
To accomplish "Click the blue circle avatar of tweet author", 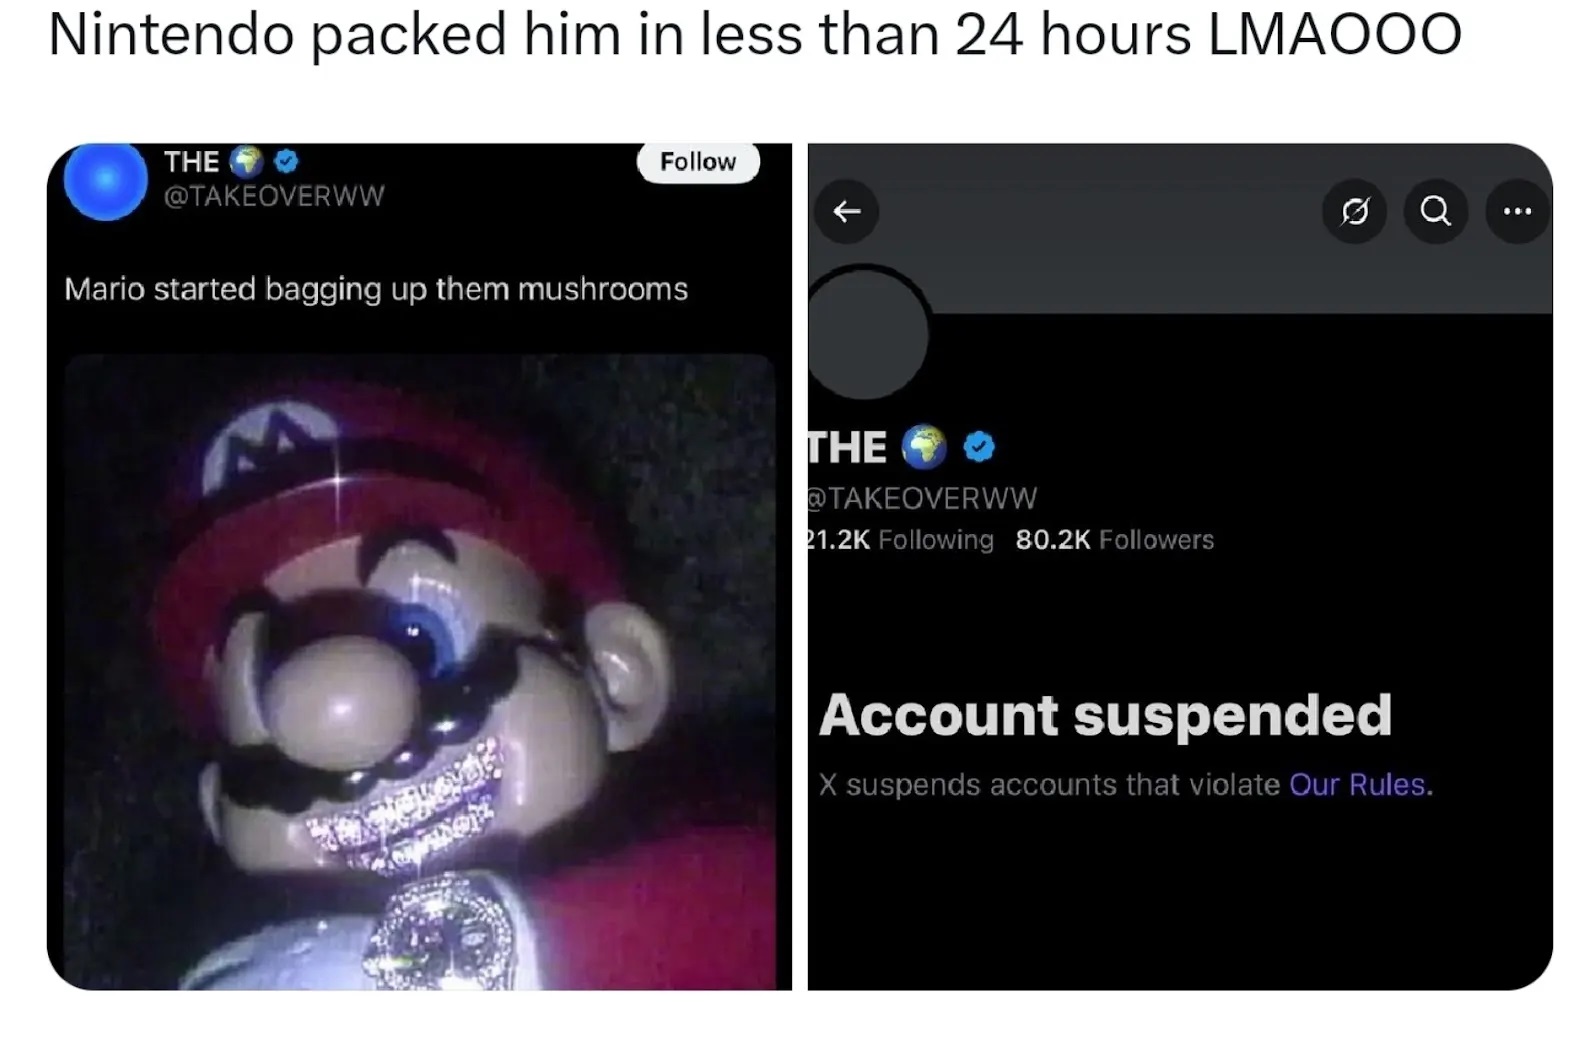I will coord(106,180).
